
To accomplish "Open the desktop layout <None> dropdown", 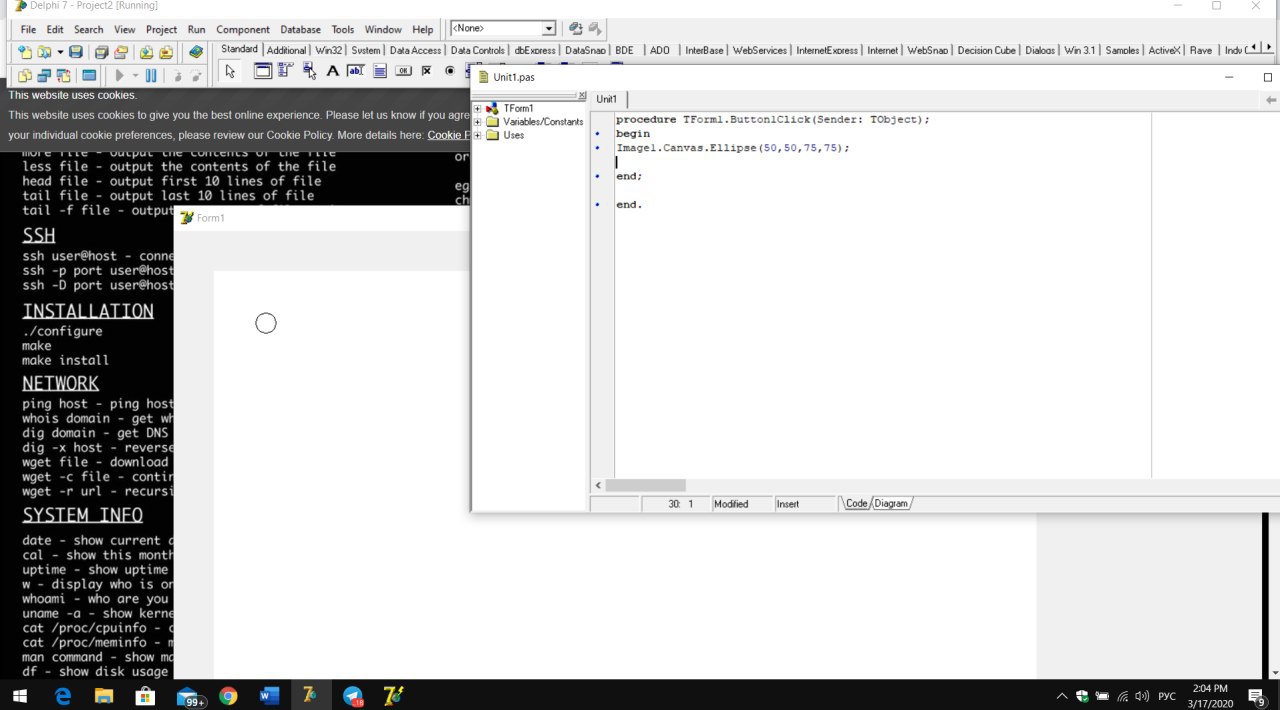I will click(x=549, y=29).
